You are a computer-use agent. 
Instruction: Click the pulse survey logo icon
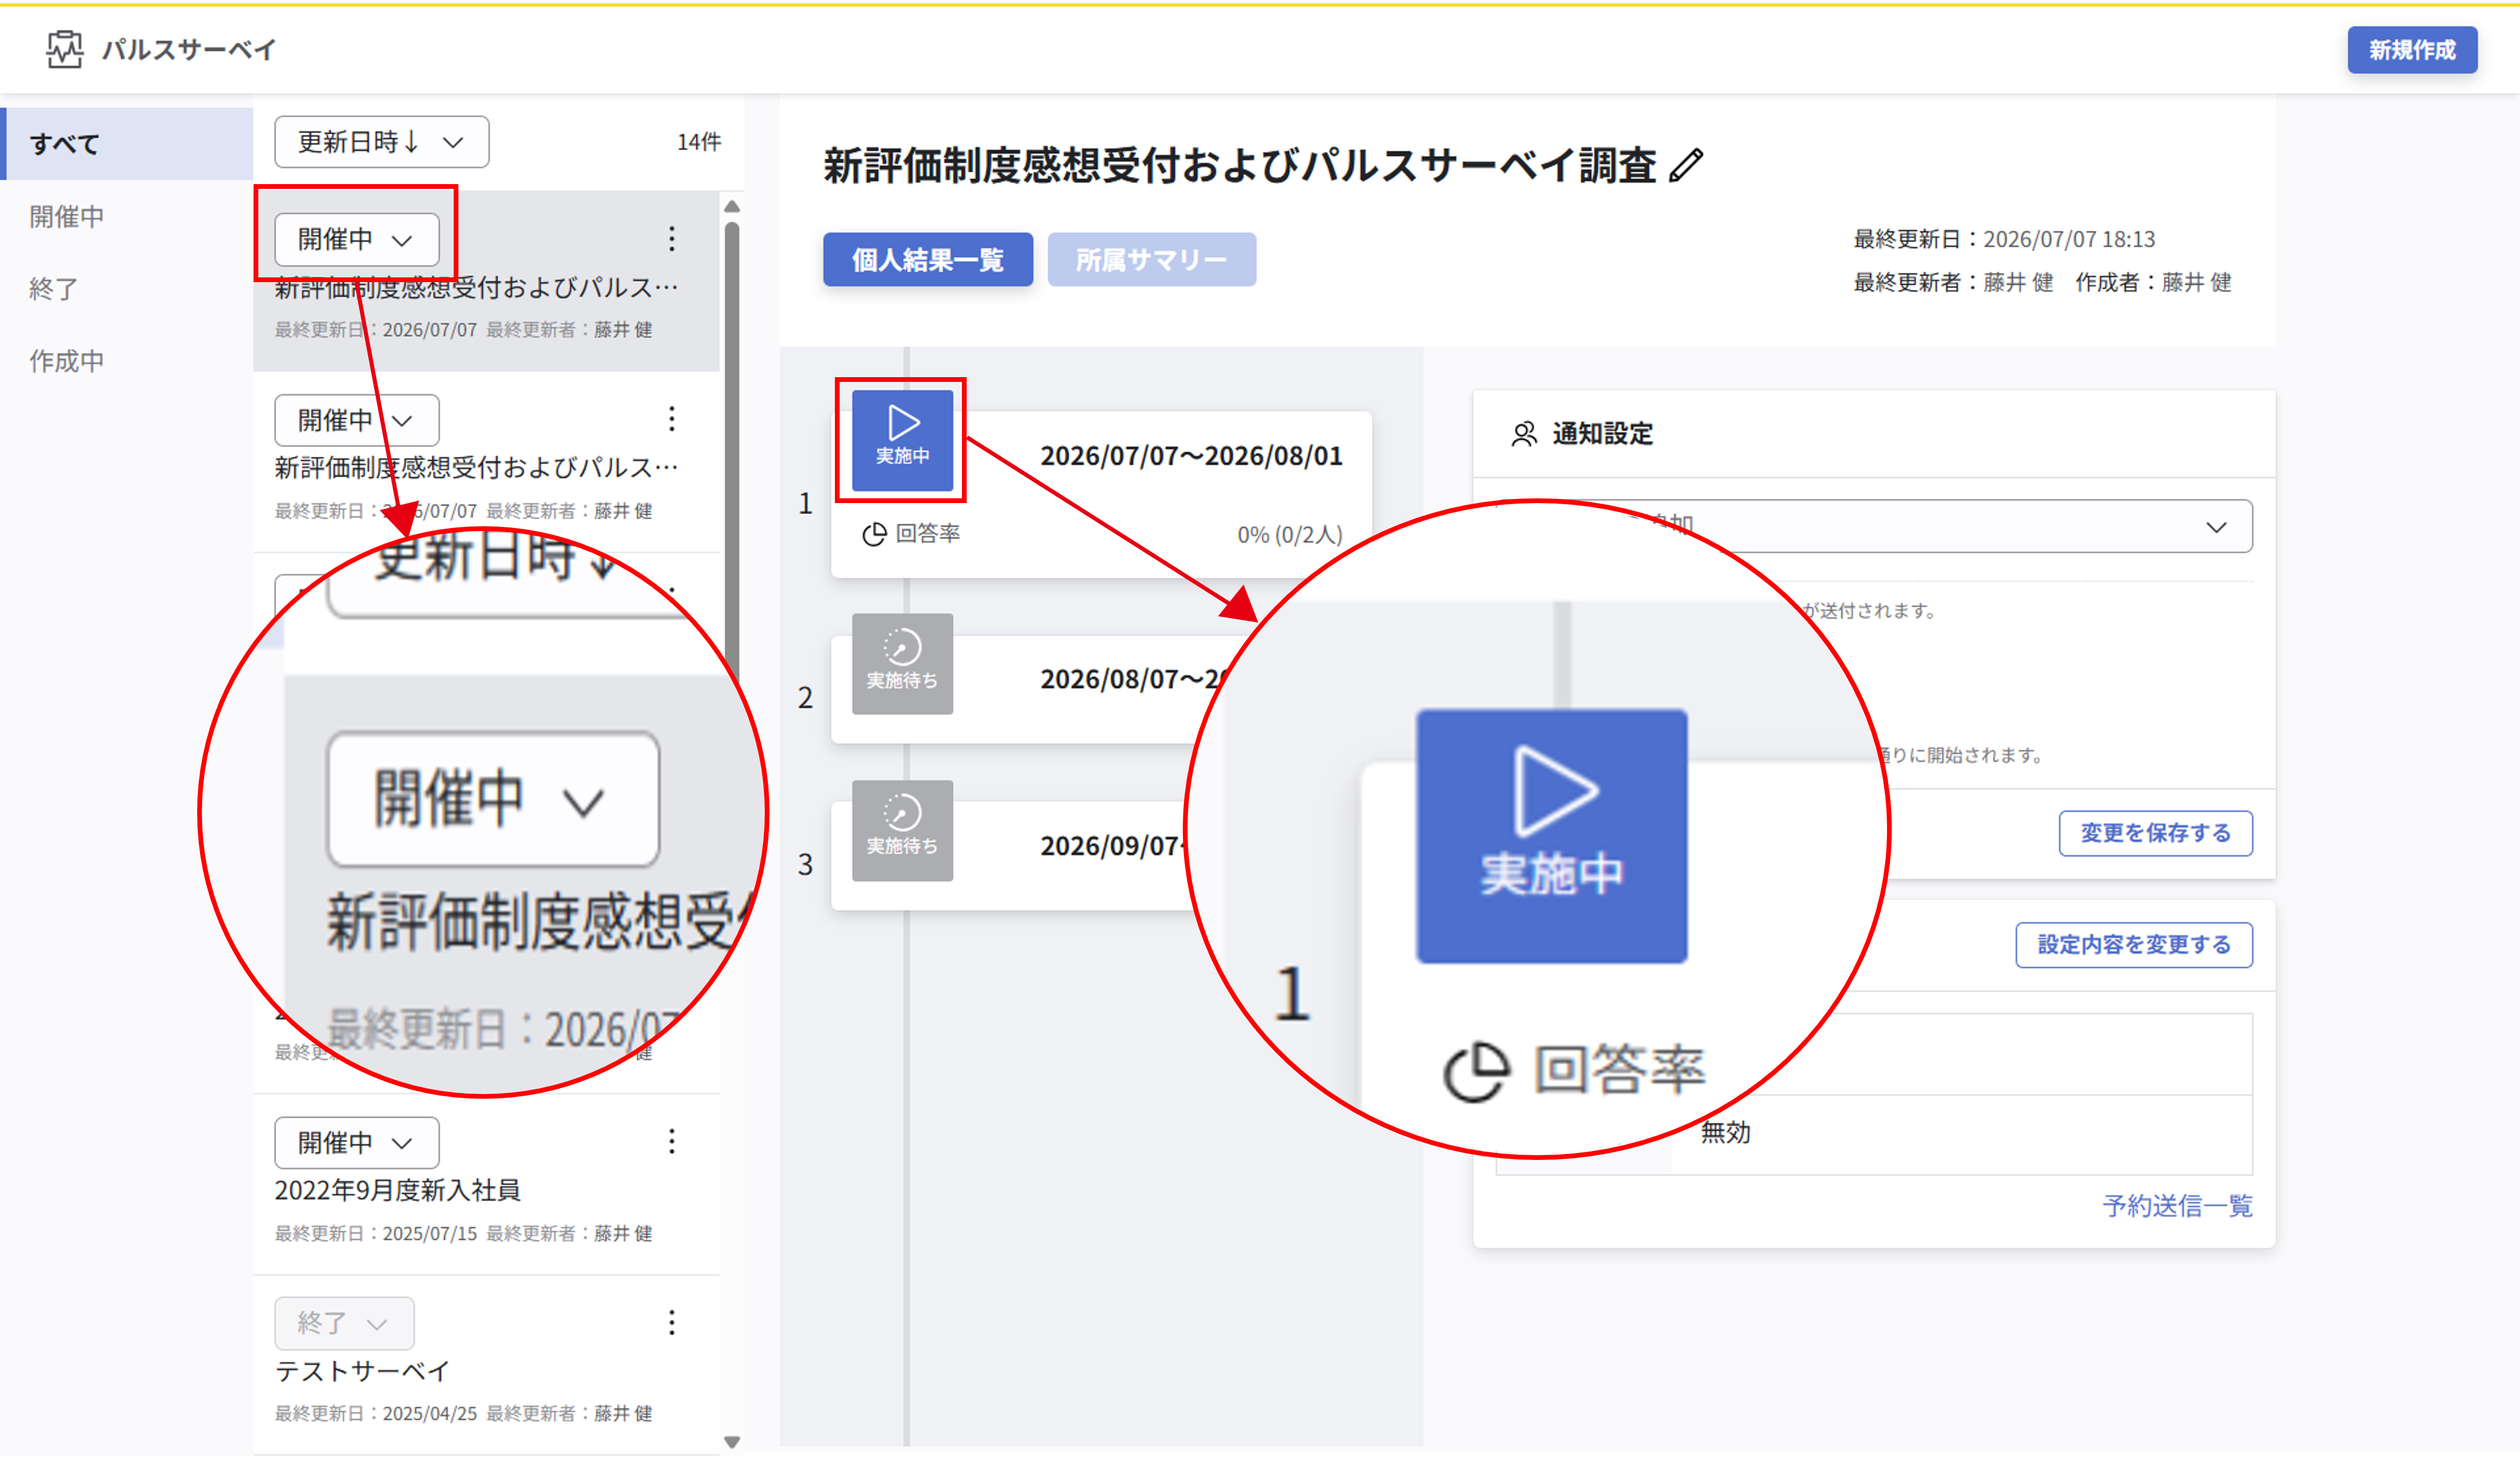[65, 49]
